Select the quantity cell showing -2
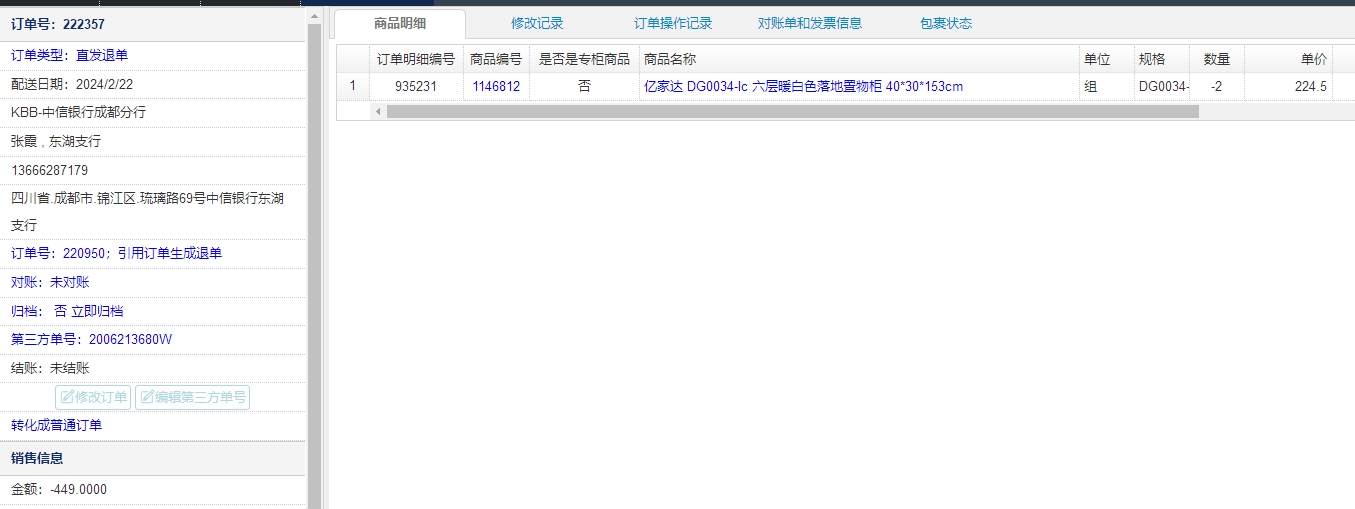The height and width of the screenshot is (509, 1355). pyautogui.click(x=1216, y=87)
